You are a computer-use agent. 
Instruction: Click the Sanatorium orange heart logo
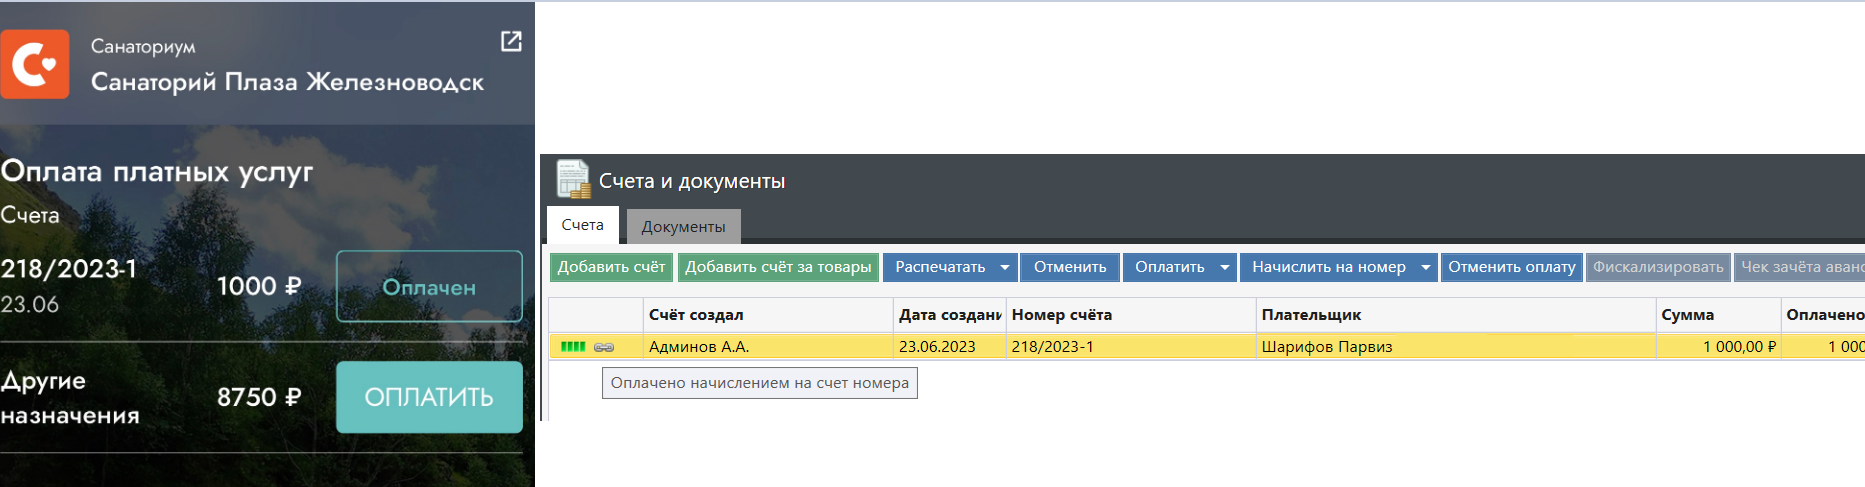coord(35,65)
